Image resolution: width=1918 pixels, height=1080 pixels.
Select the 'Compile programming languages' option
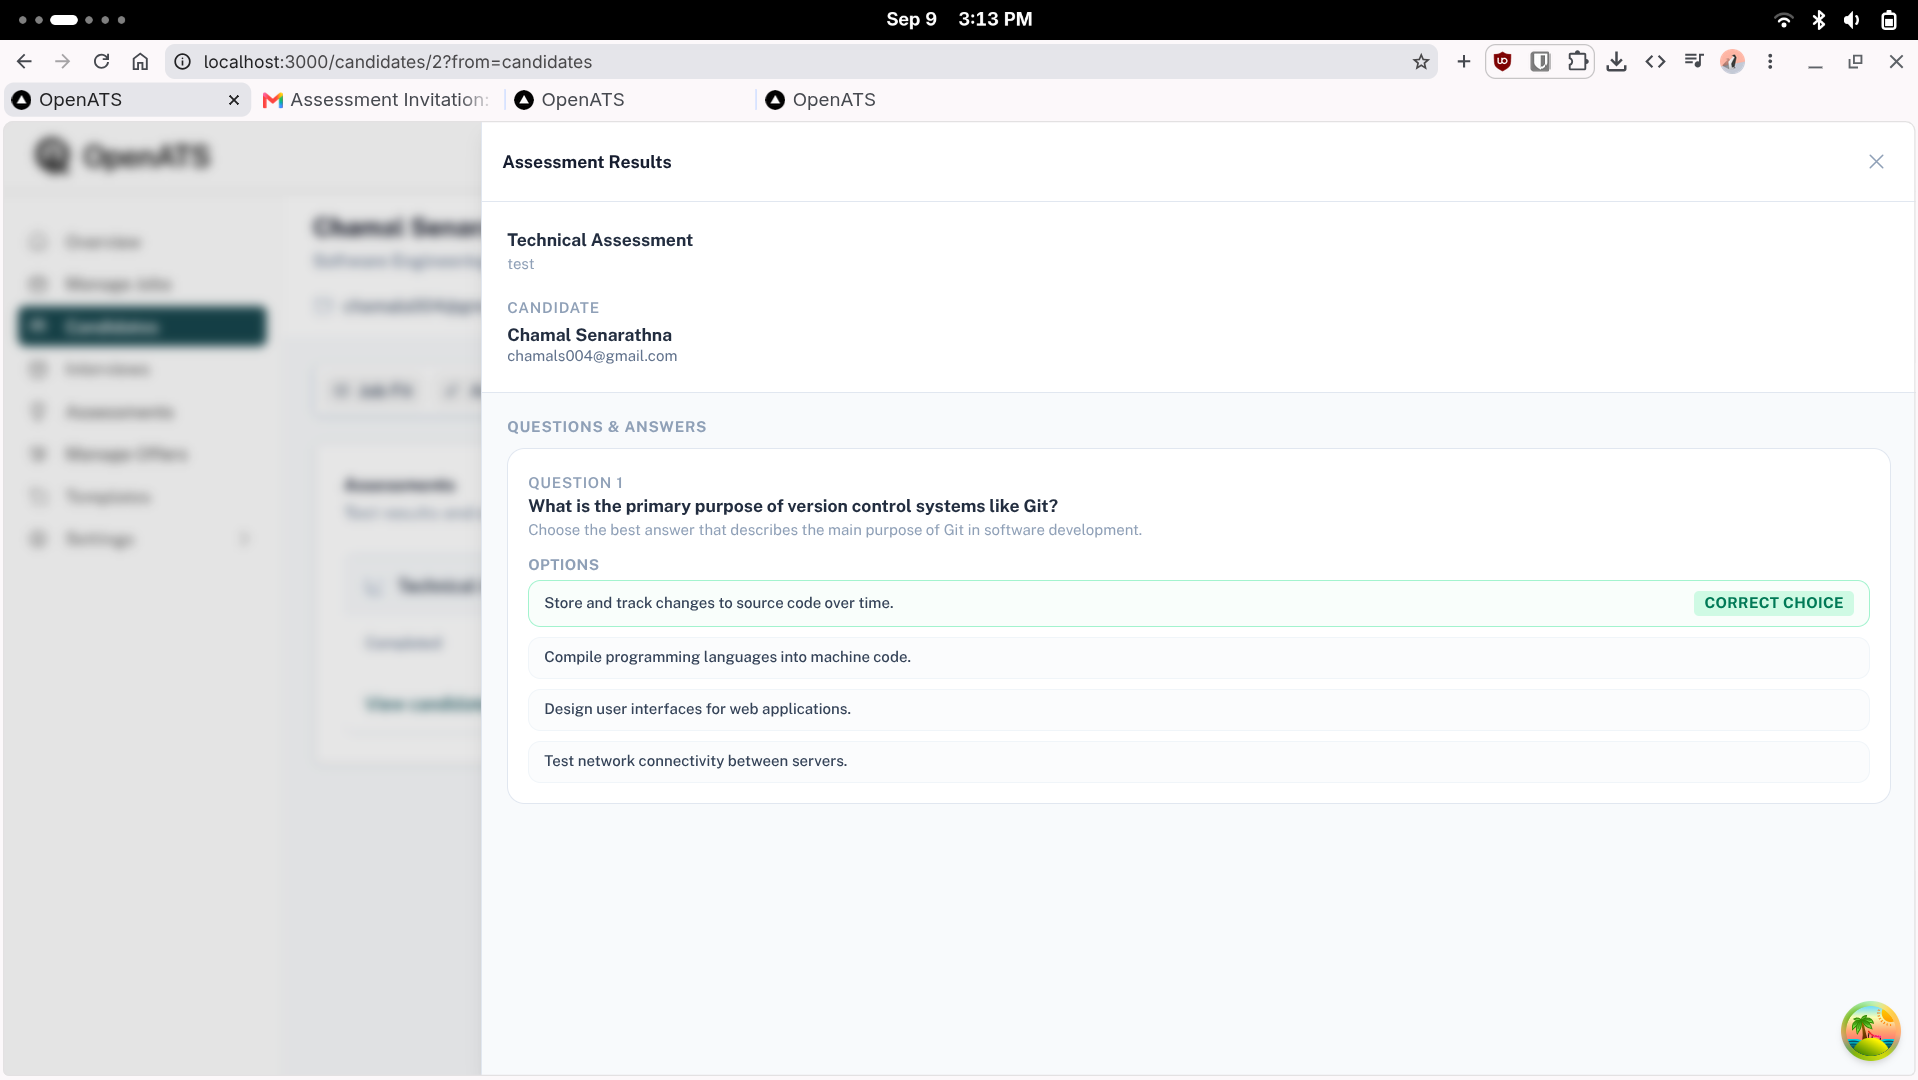(x=1198, y=657)
